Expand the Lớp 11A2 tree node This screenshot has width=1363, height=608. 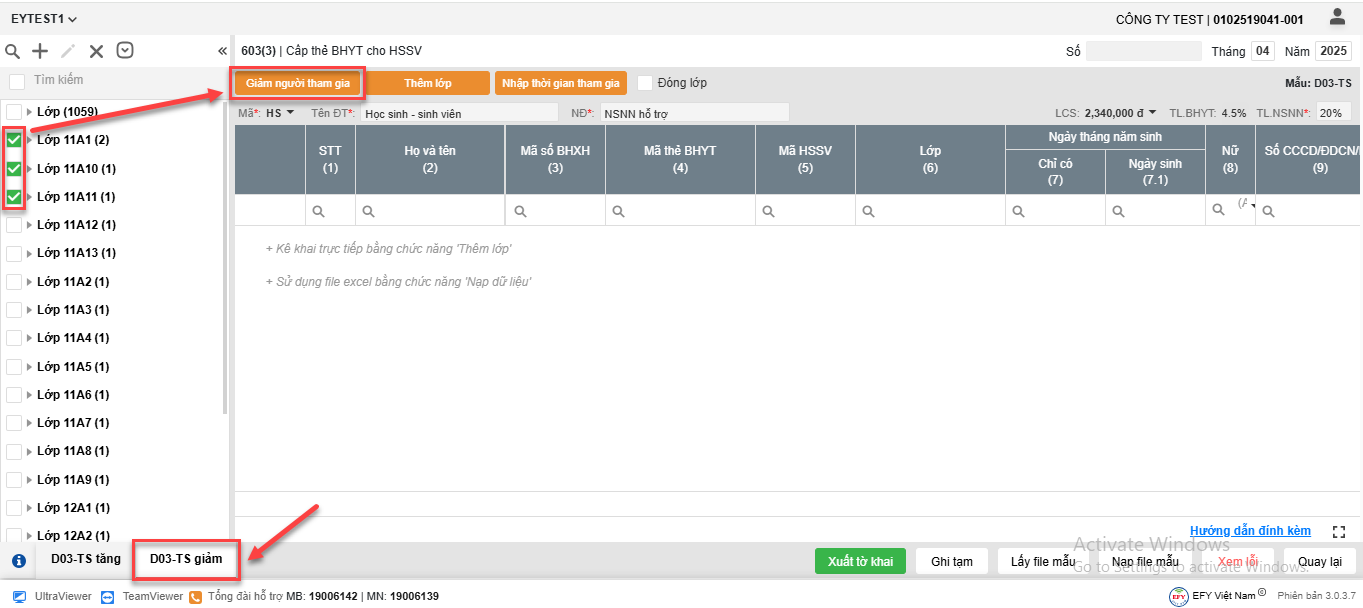[30, 282]
